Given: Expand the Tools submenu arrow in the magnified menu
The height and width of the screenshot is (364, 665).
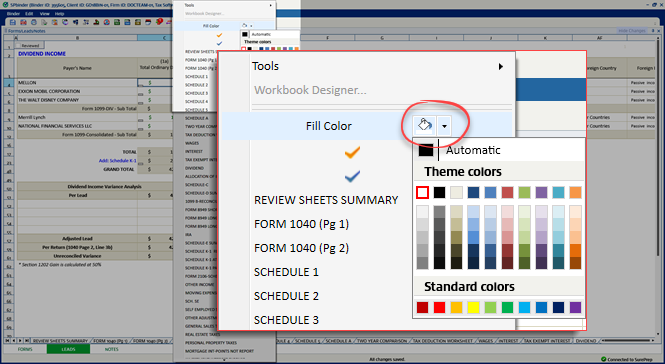Looking at the screenshot, I should pos(501,66).
